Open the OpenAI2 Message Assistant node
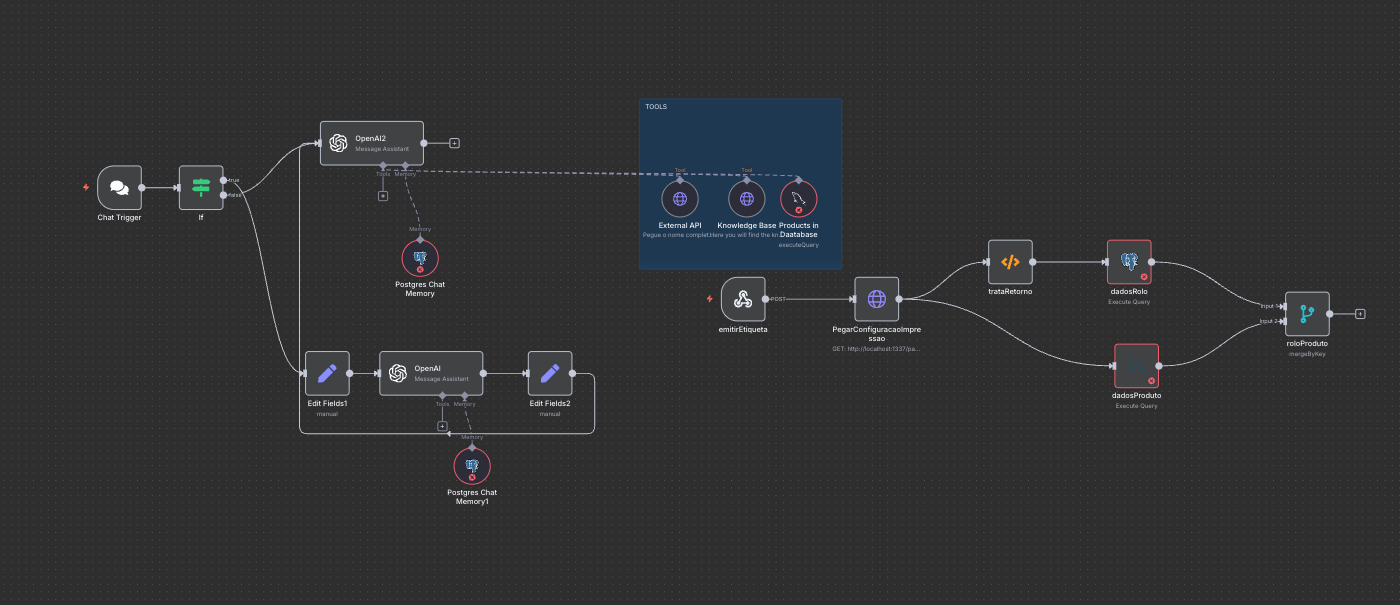Image resolution: width=1400 pixels, height=605 pixels. [371, 143]
